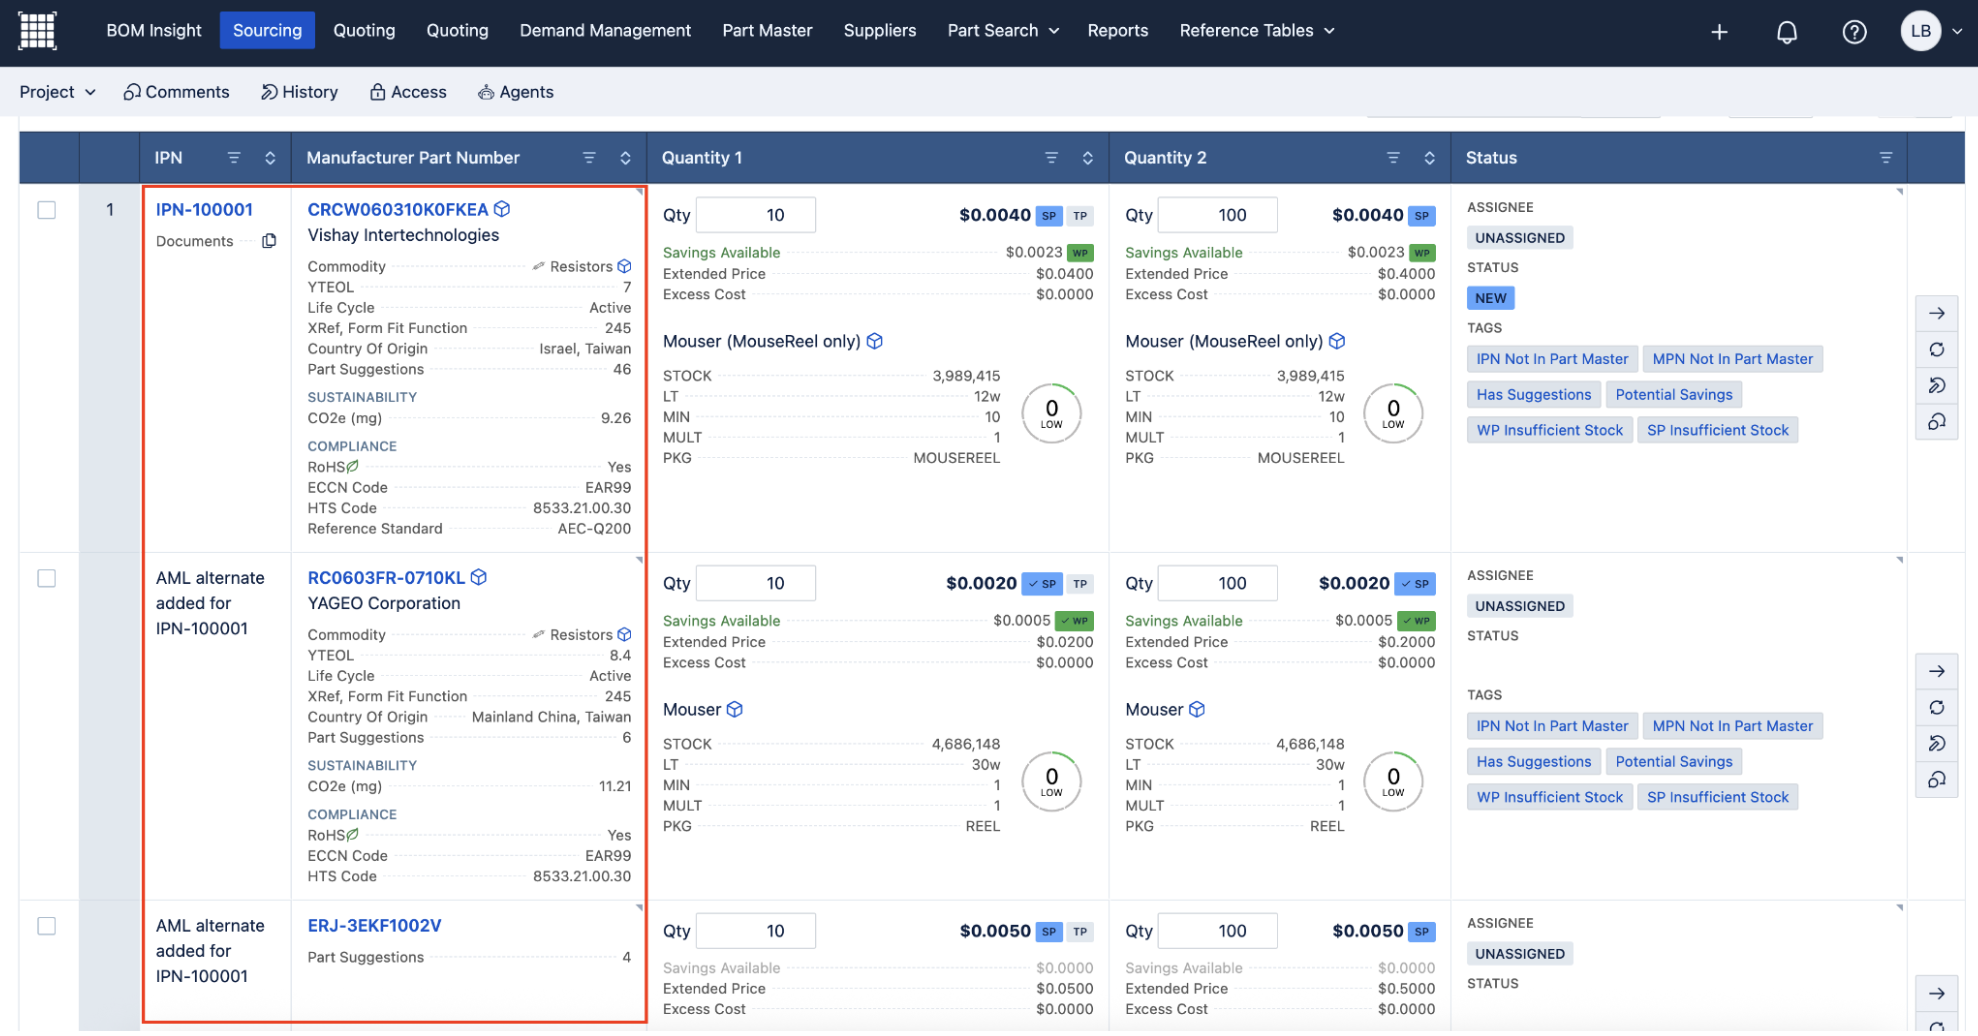Click the filter icon in Status column header
Viewport: 1978px width, 1036px height.
(1885, 158)
